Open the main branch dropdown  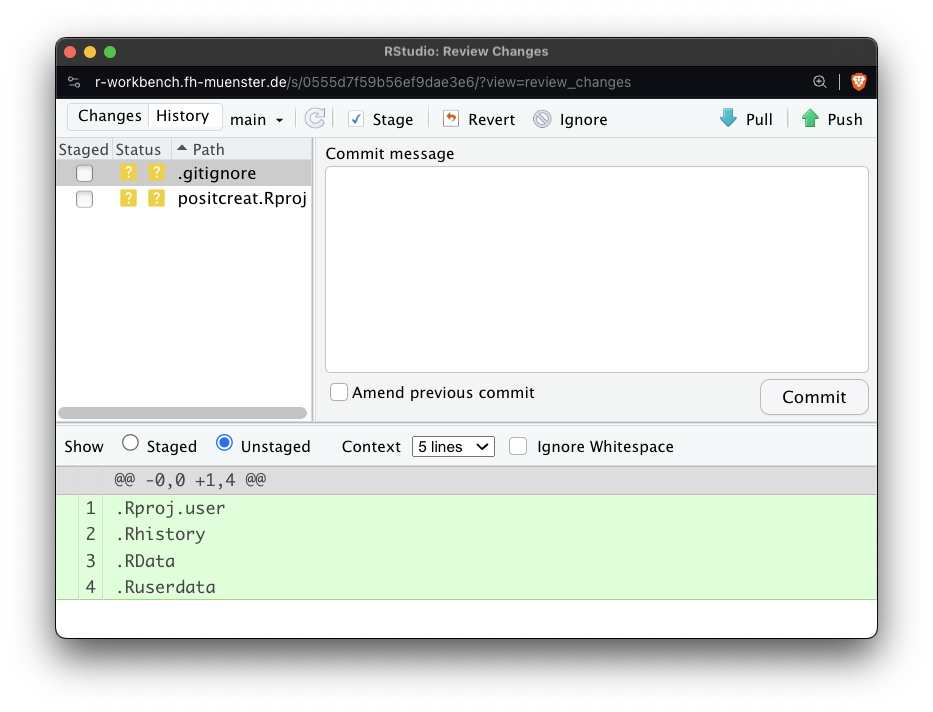pyautogui.click(x=257, y=120)
